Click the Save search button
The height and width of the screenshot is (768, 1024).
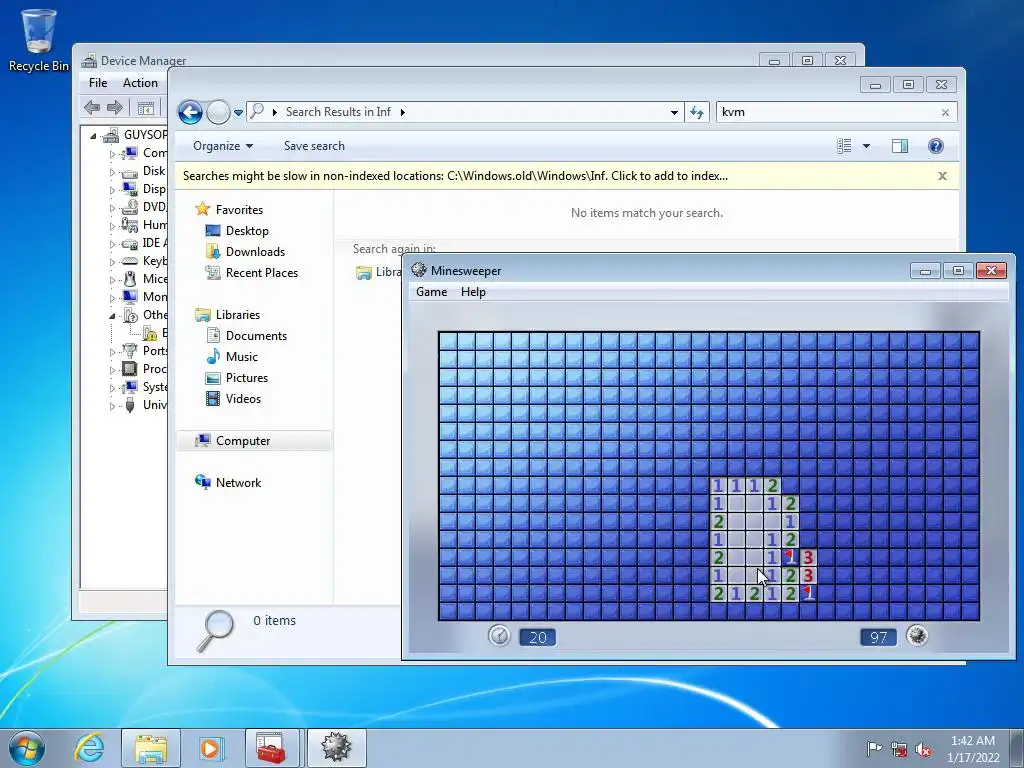pos(314,146)
